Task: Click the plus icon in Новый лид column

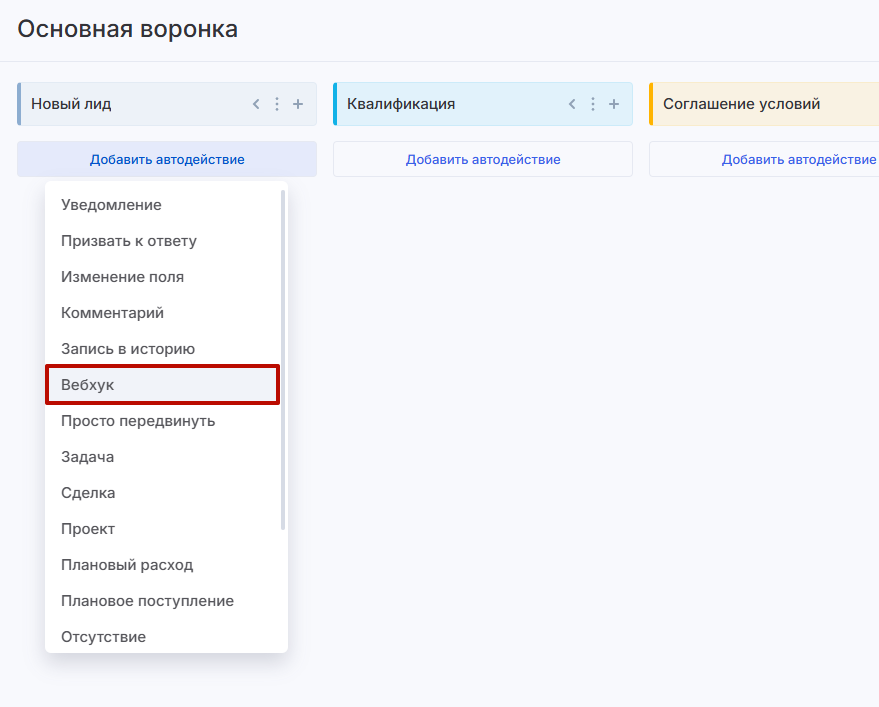Action: pyautogui.click(x=298, y=104)
